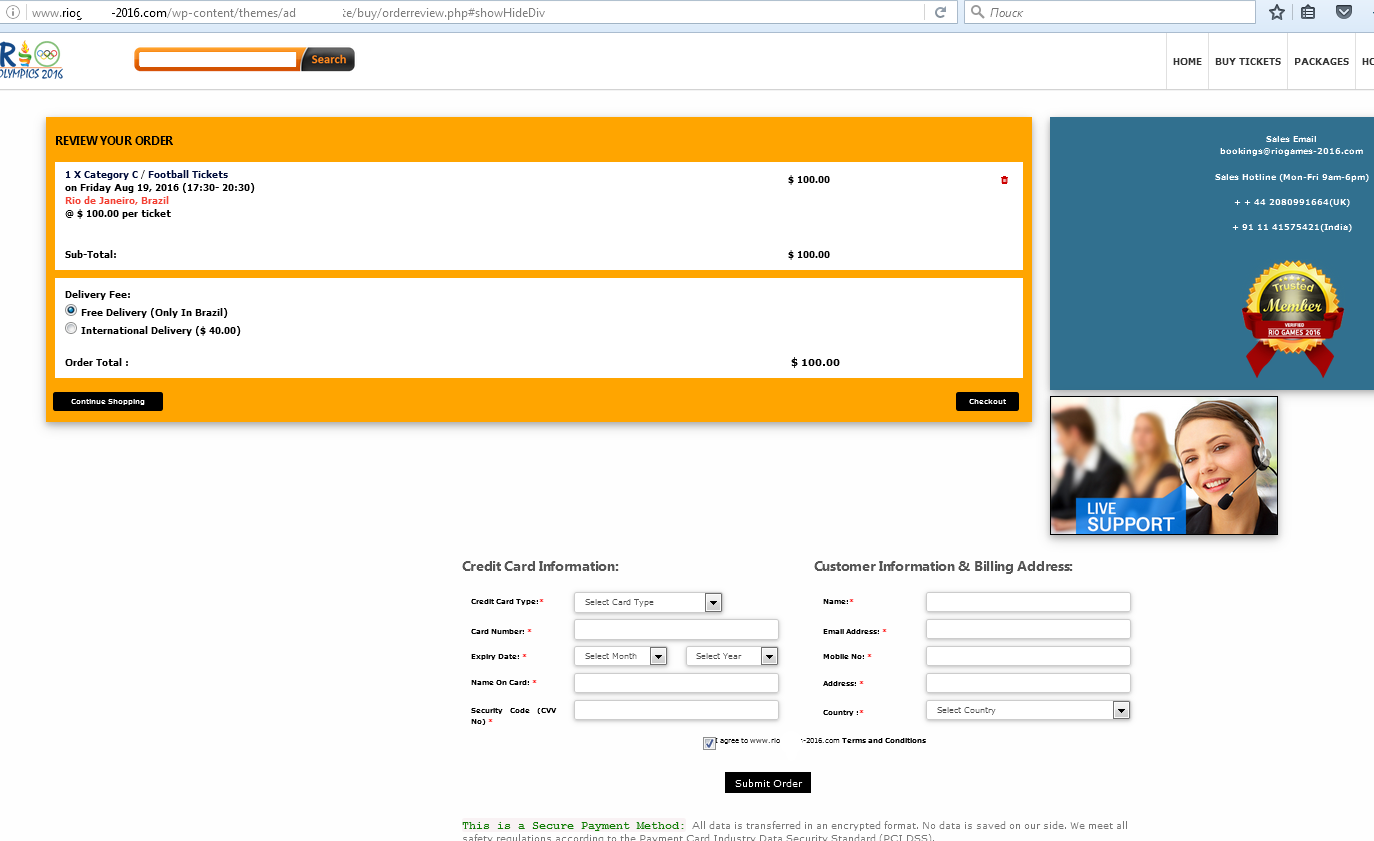1374x841 pixels.
Task: Open the Select Month expiry dropdown
Action: pos(620,656)
